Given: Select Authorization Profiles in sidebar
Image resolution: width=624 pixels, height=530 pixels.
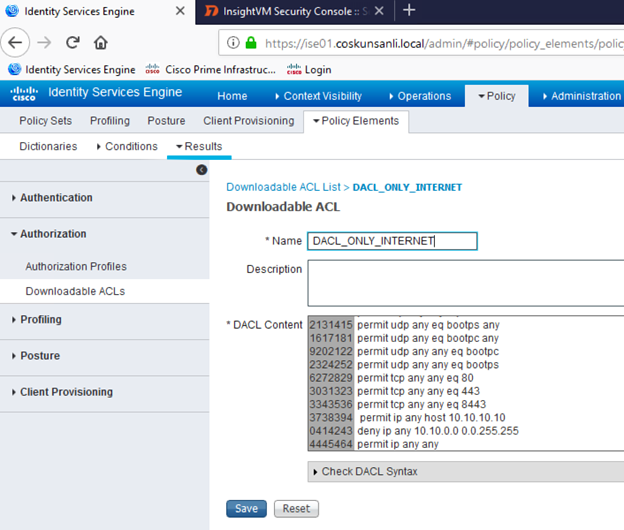Looking at the screenshot, I should click(76, 266).
